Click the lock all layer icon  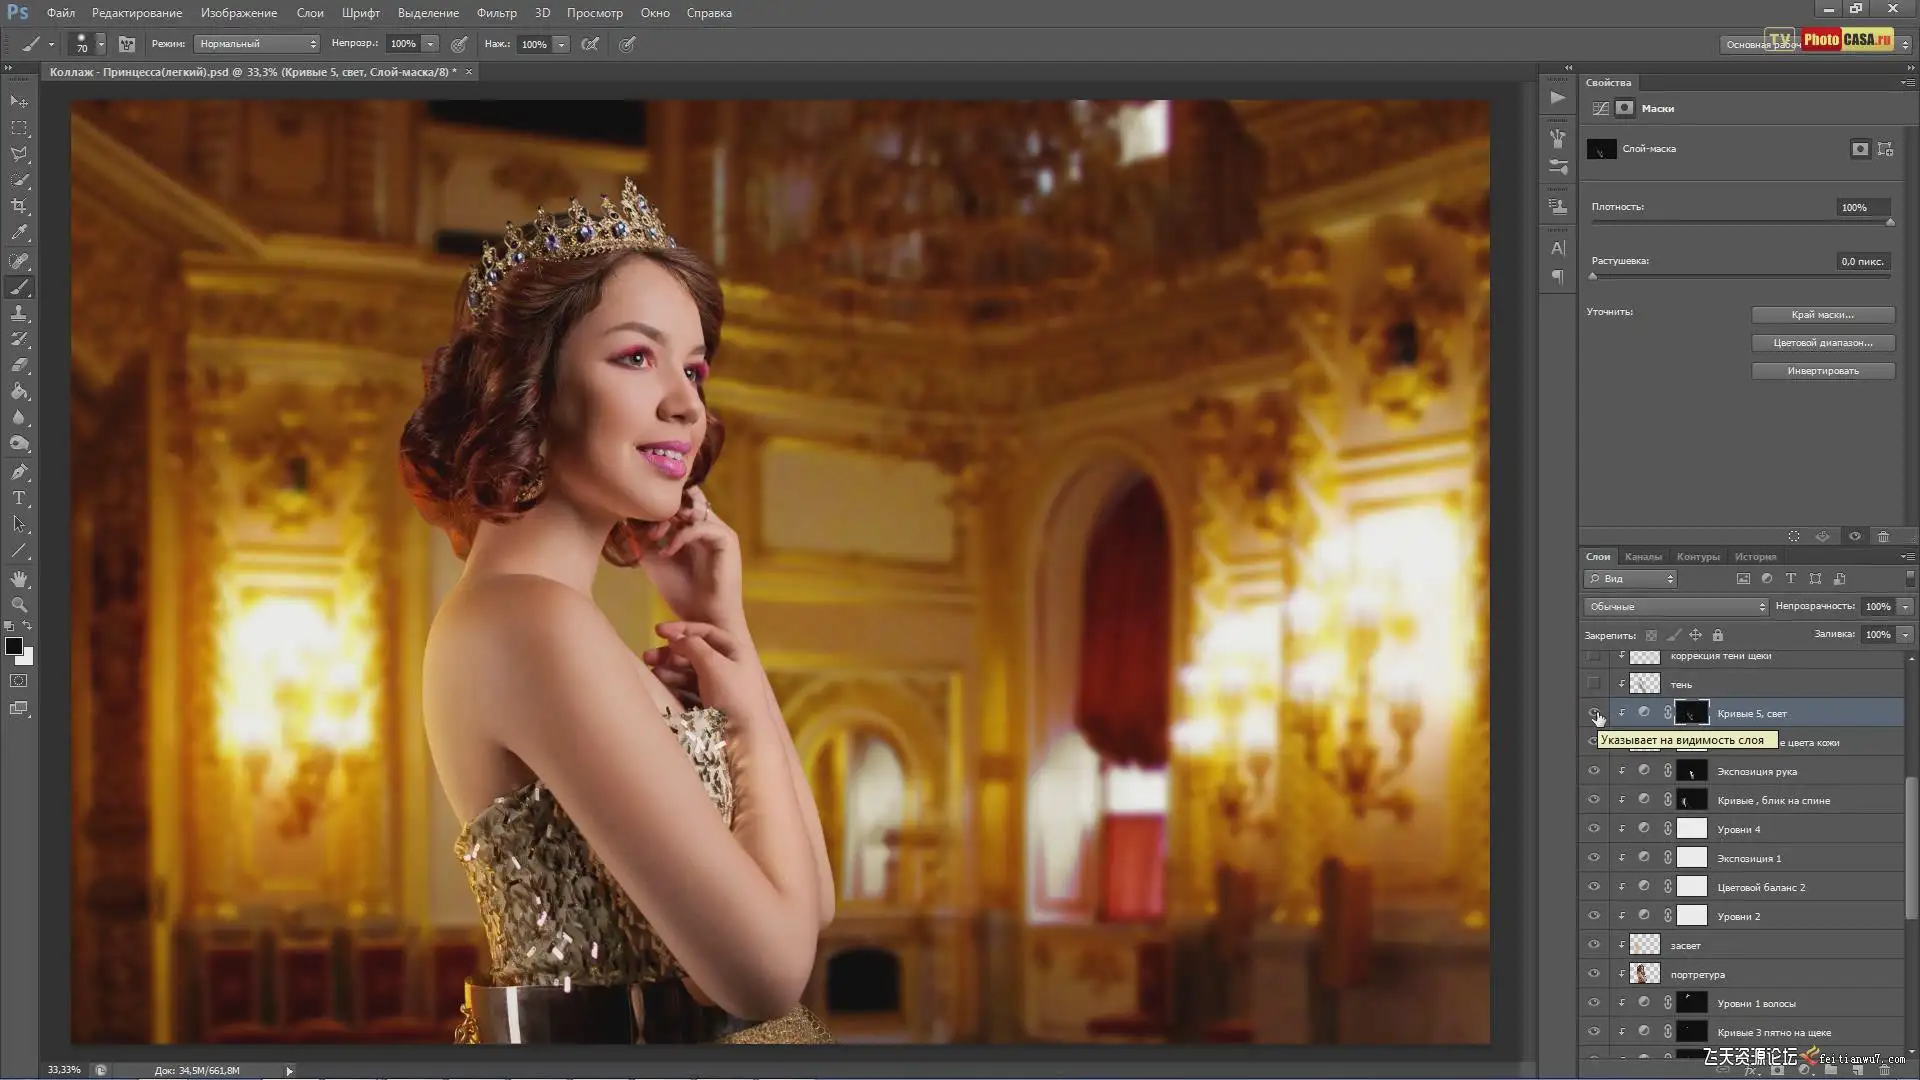pyautogui.click(x=1718, y=635)
